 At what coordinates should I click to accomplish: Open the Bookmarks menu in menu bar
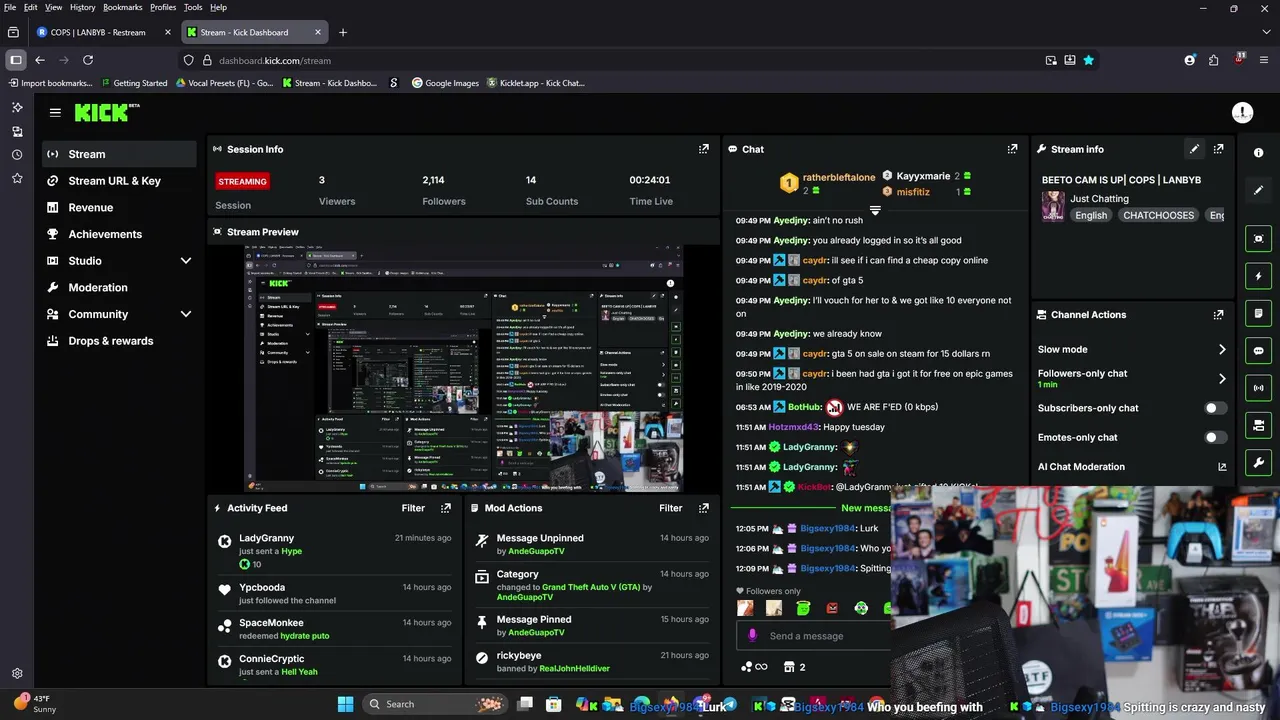coord(124,7)
